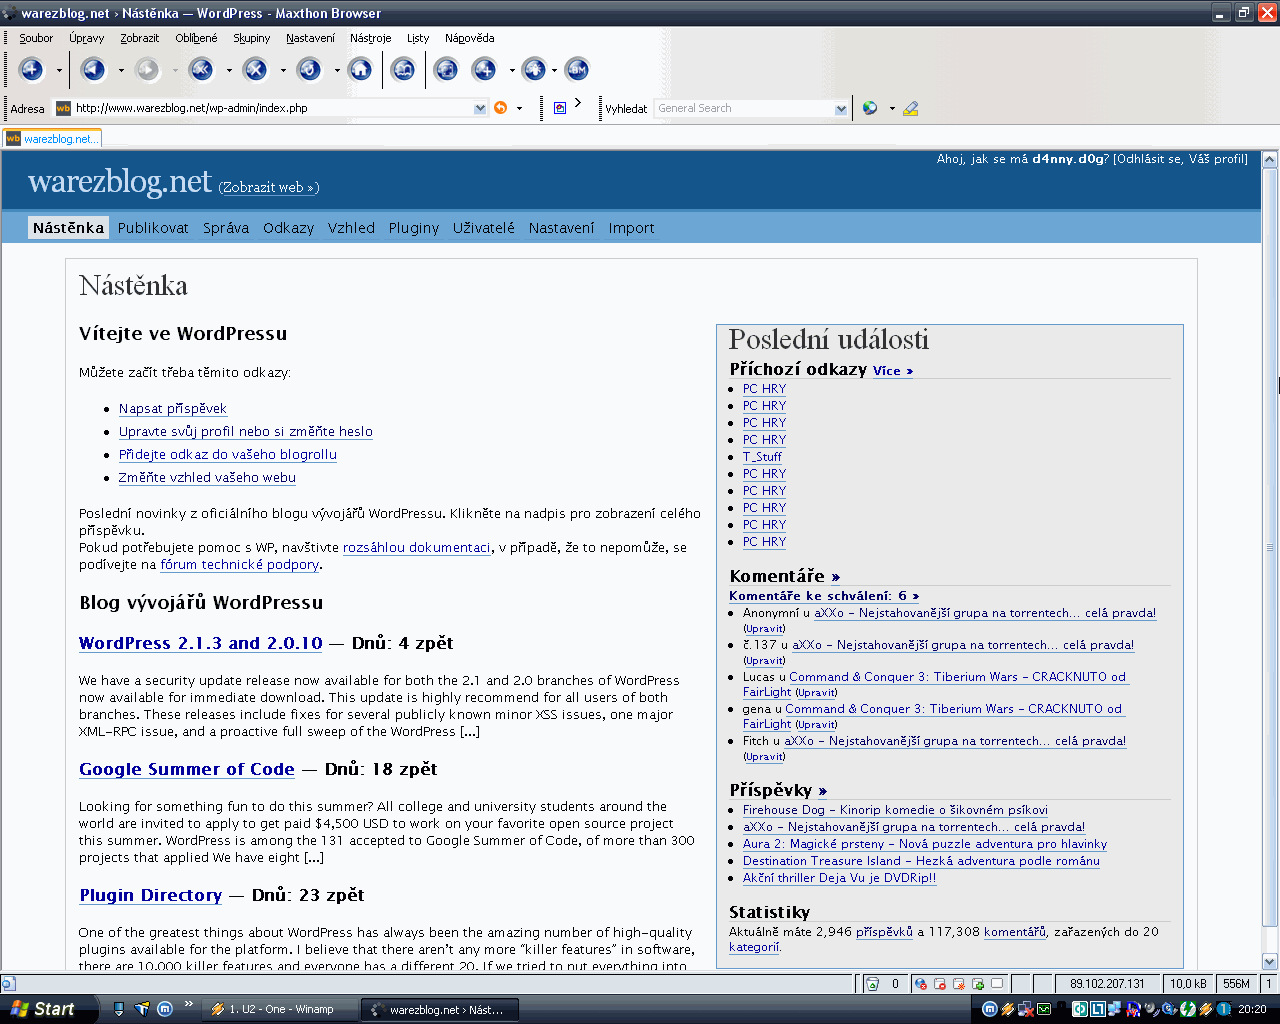Click the search engine globe icon
Screen dimensions: 1280x1024
coord(870,108)
